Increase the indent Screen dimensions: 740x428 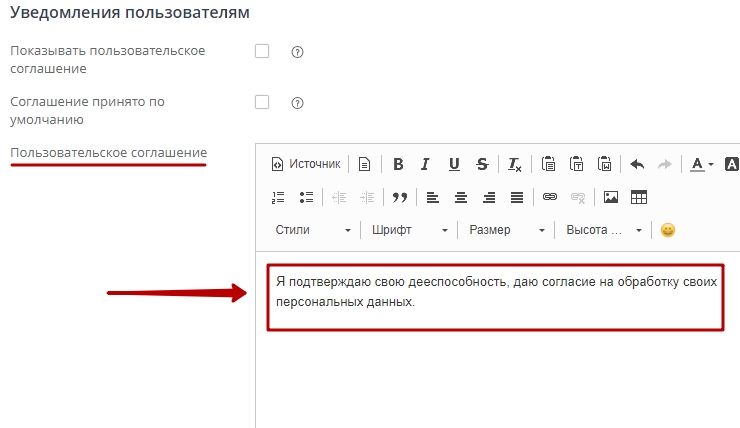point(367,197)
